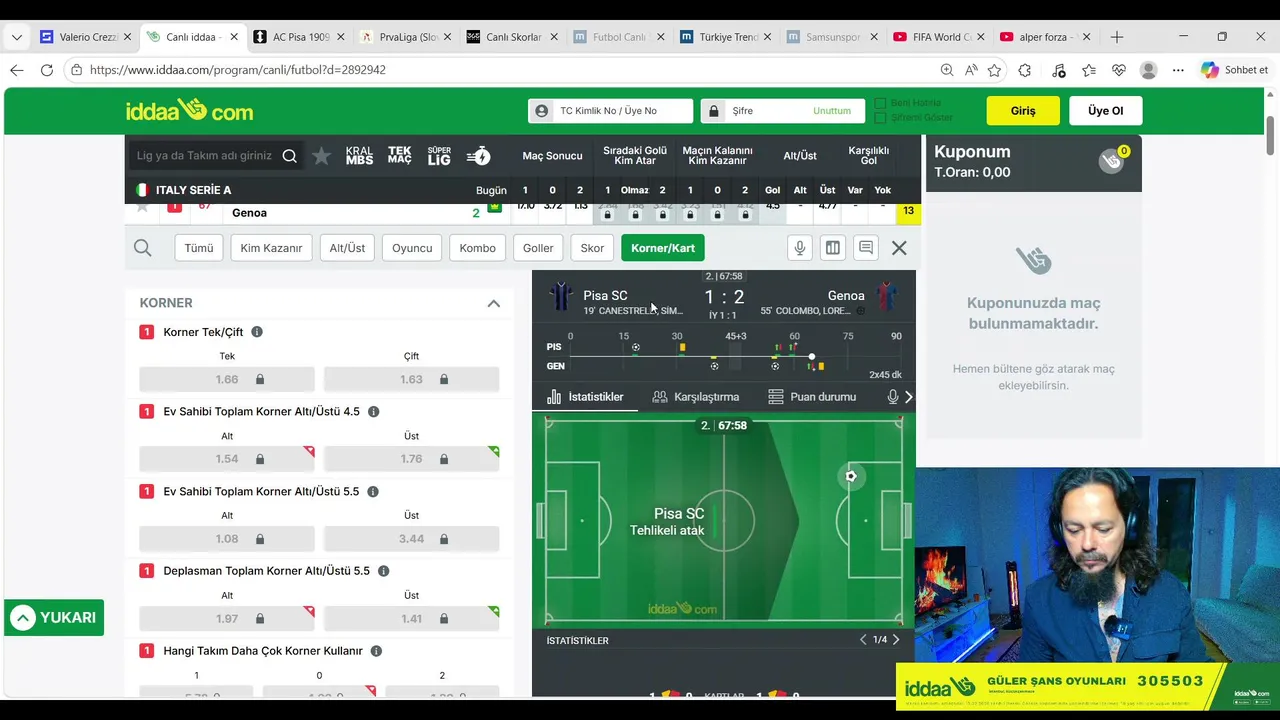The height and width of the screenshot is (720, 1280).
Task: Add page to favorites with browser star icon
Action: [994, 70]
